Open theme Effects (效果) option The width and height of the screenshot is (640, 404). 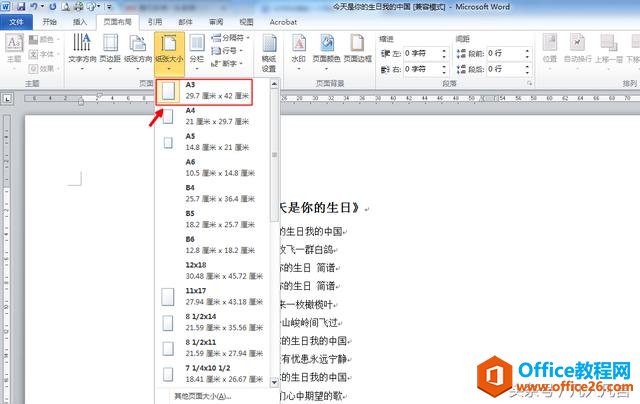pyautogui.click(x=43, y=68)
